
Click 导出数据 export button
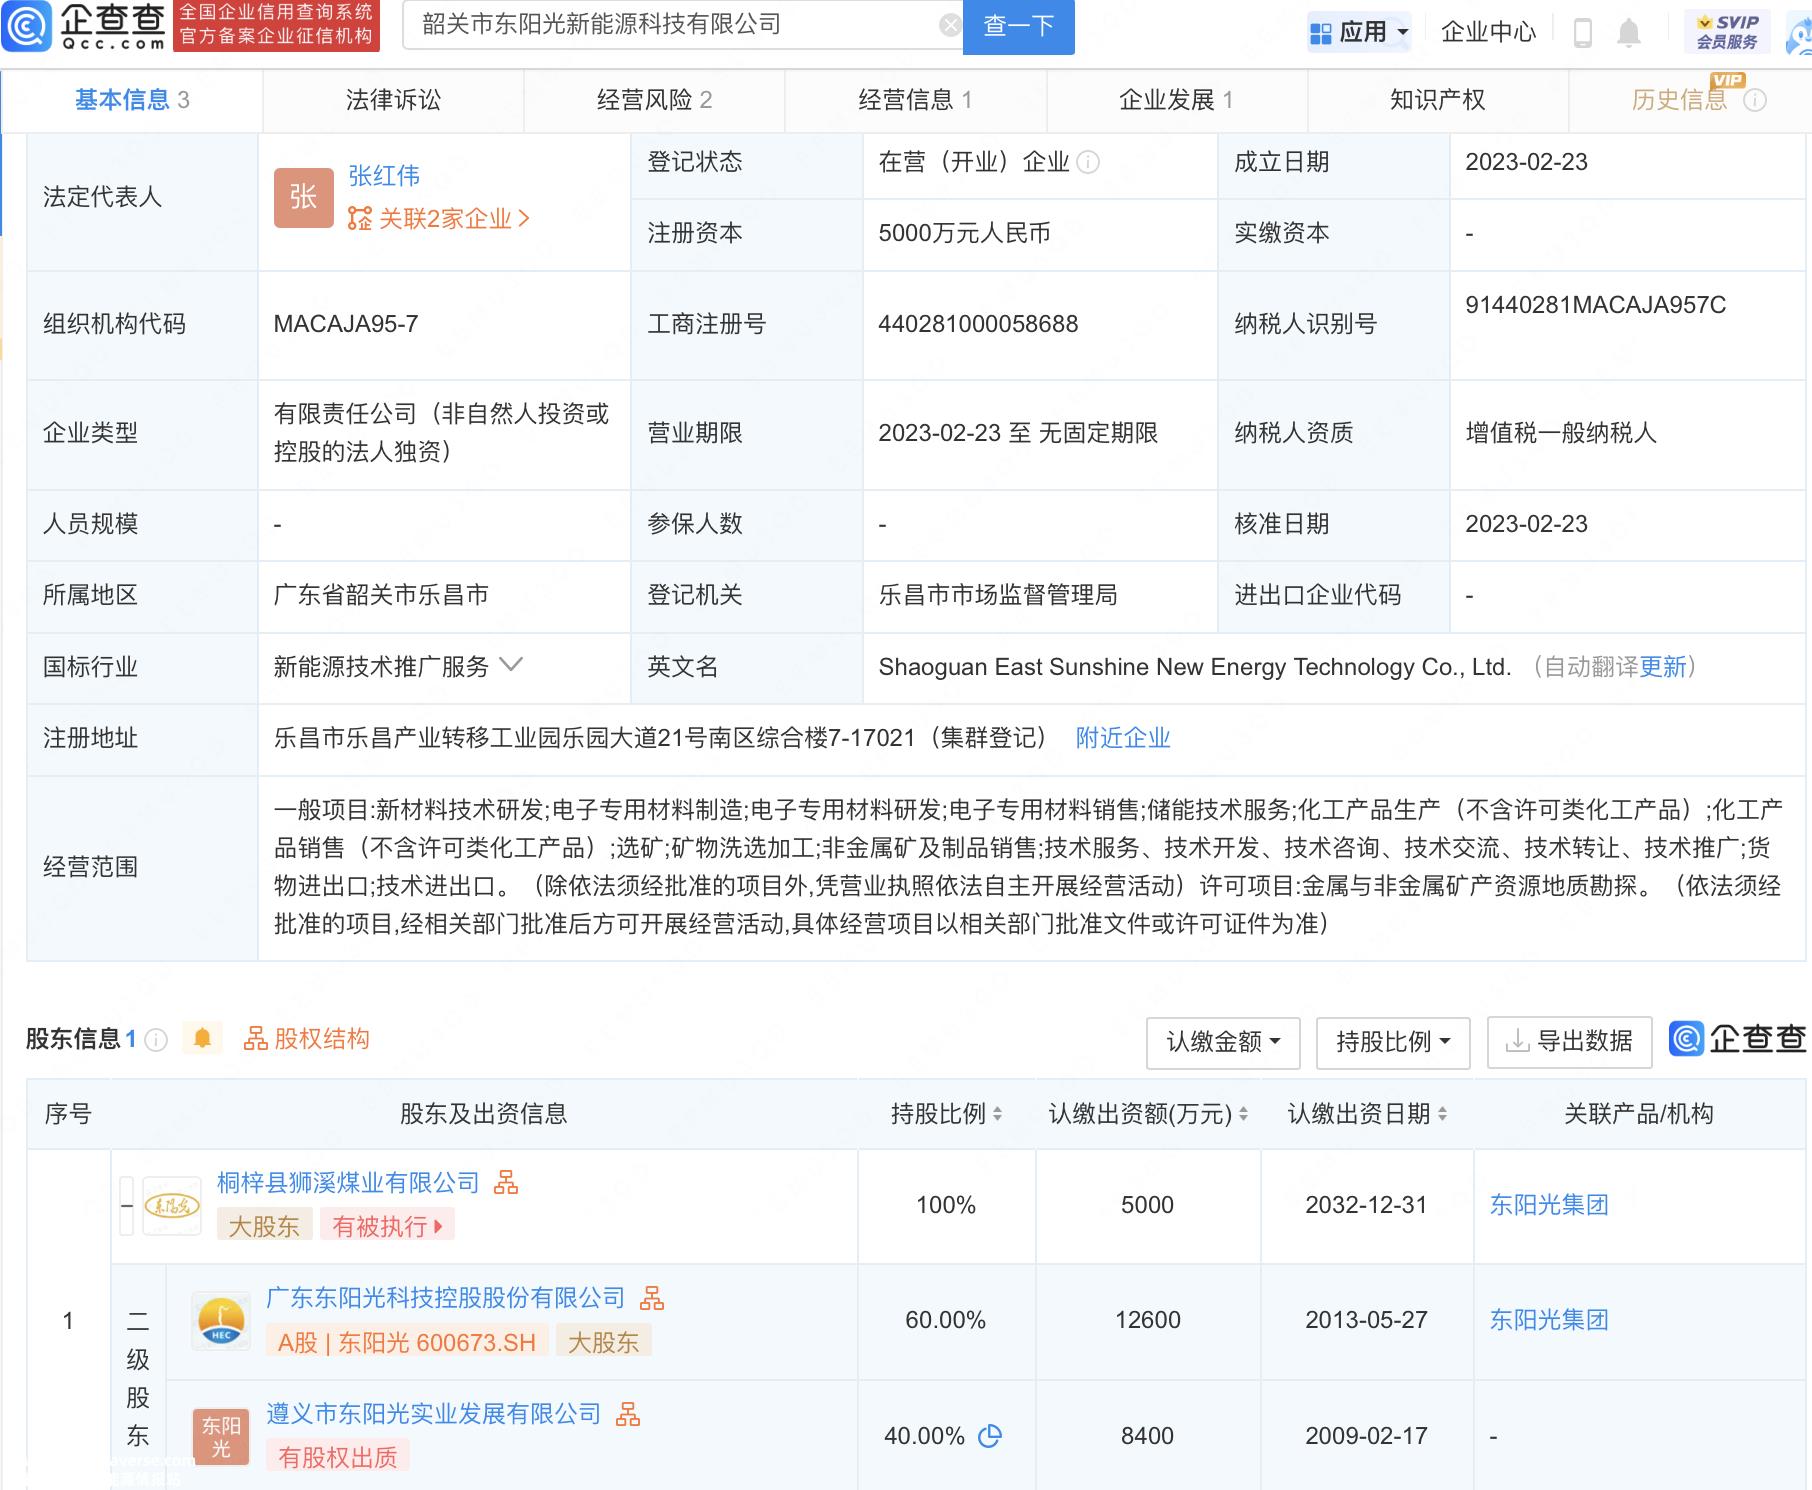1569,1042
